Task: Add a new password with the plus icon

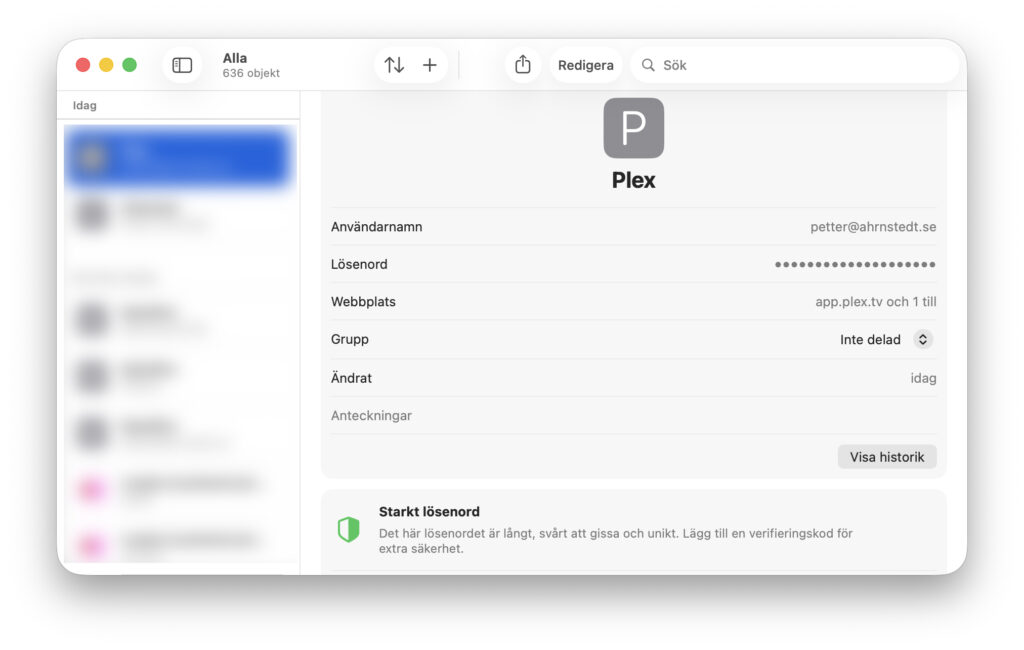Action: coord(430,65)
